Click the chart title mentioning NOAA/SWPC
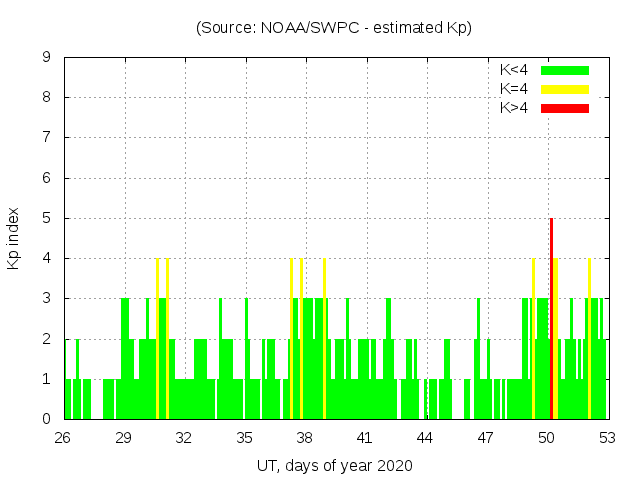The width and height of the screenshot is (640, 480). pos(334,28)
